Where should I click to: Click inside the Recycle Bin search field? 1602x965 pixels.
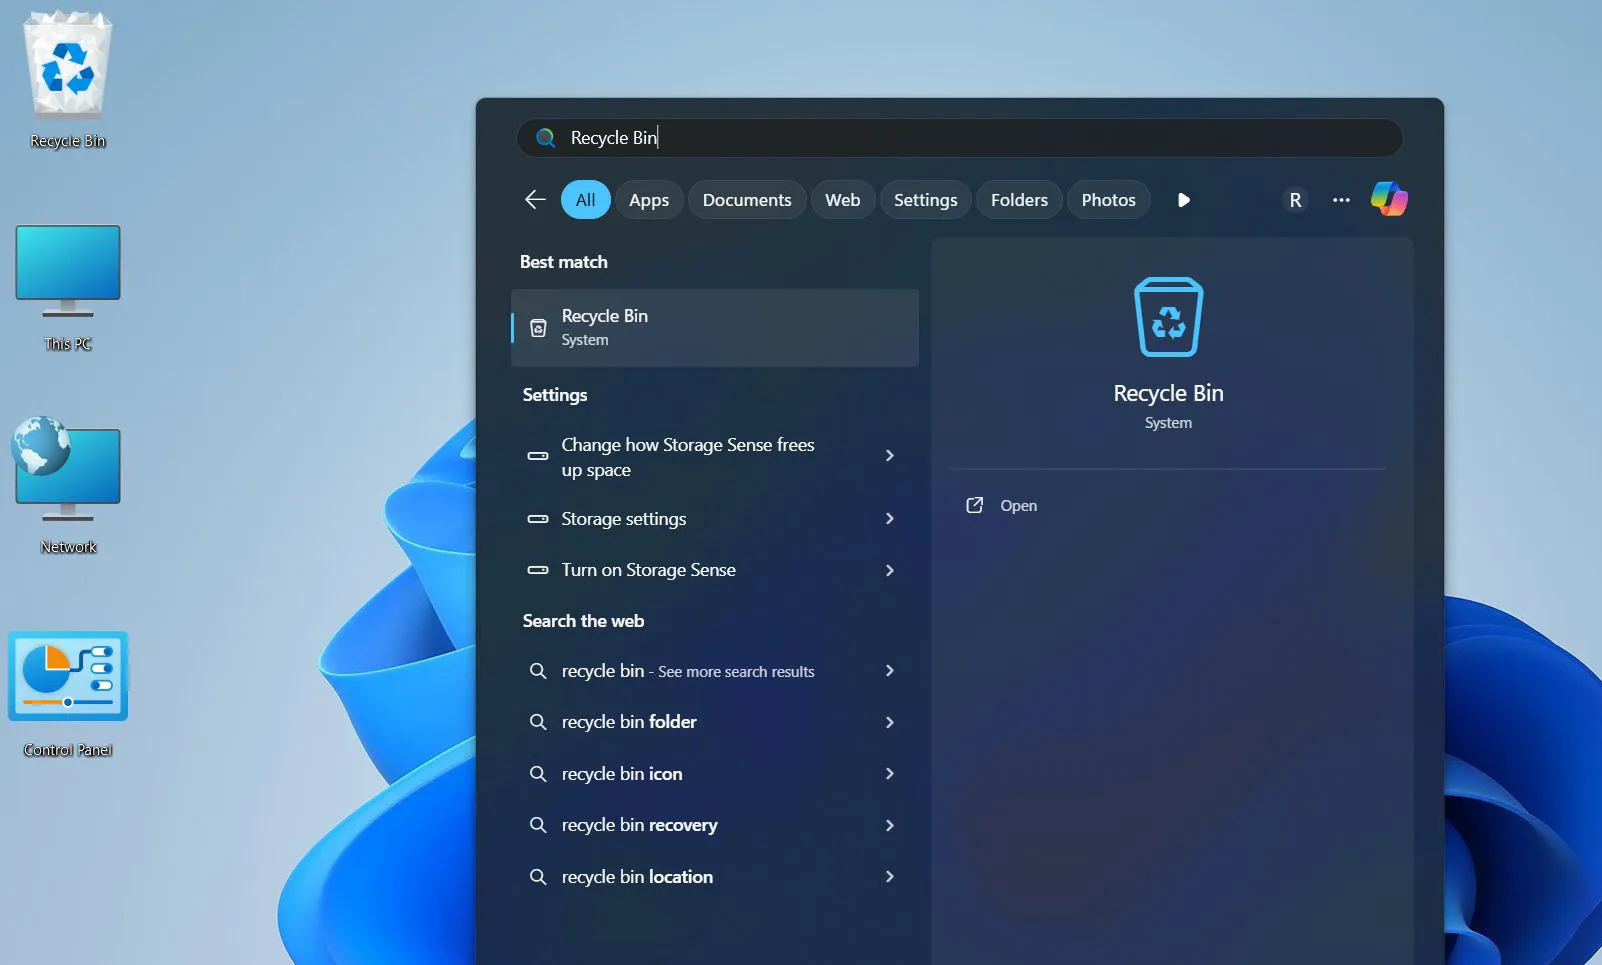click(900, 138)
